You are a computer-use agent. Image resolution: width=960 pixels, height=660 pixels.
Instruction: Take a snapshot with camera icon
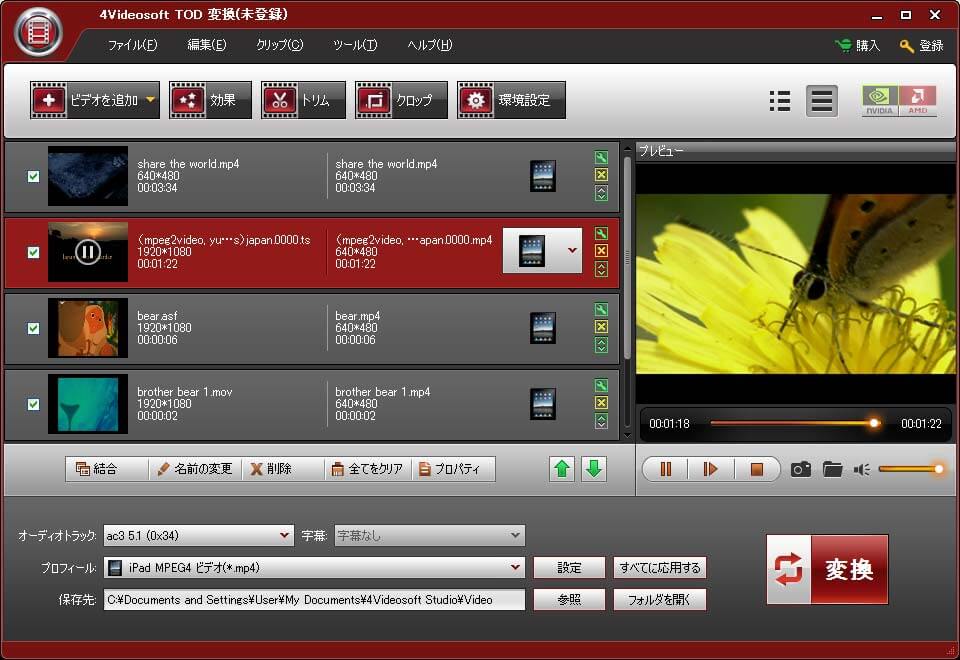point(801,470)
